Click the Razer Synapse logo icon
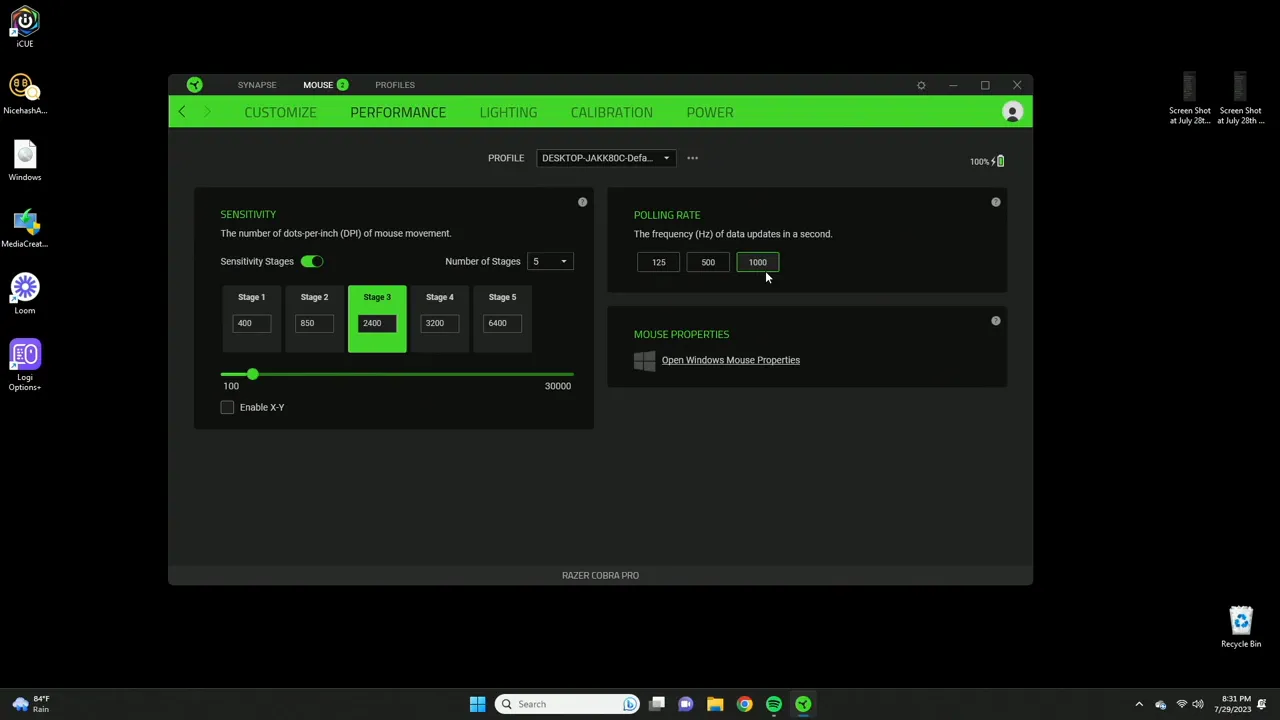 (195, 84)
